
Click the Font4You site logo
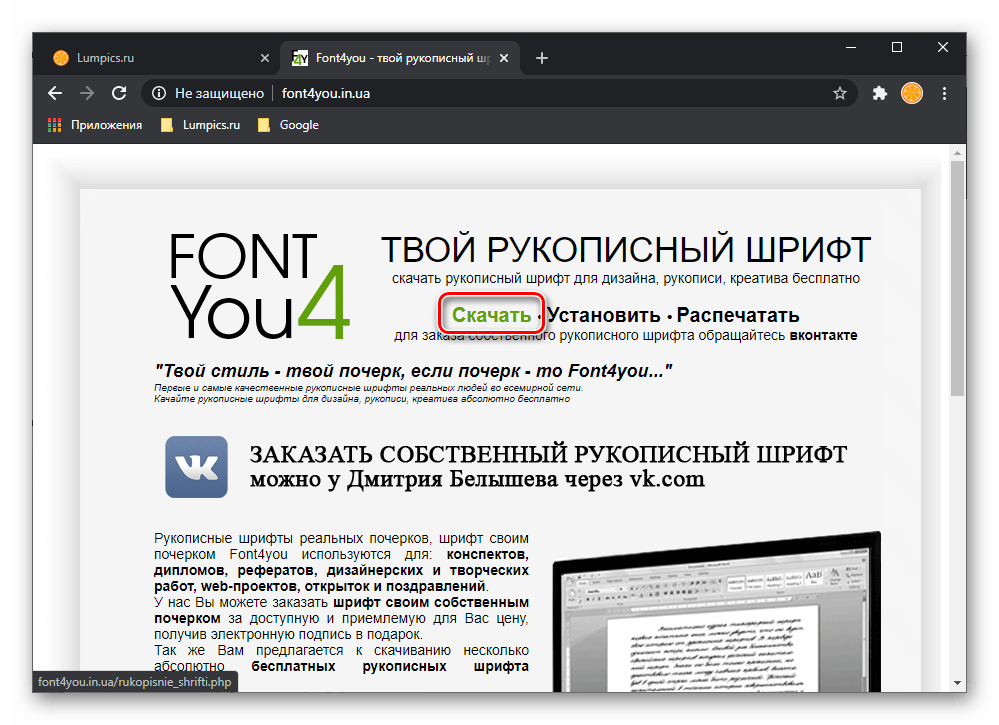(260, 286)
